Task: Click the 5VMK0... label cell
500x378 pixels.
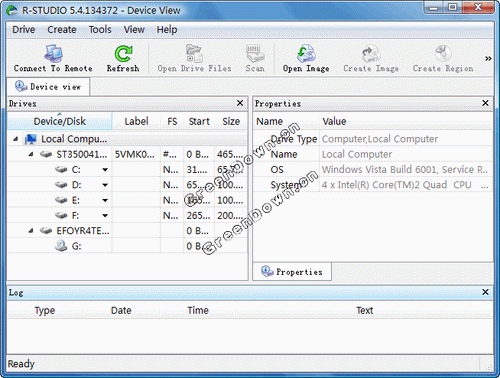Action: [x=136, y=154]
